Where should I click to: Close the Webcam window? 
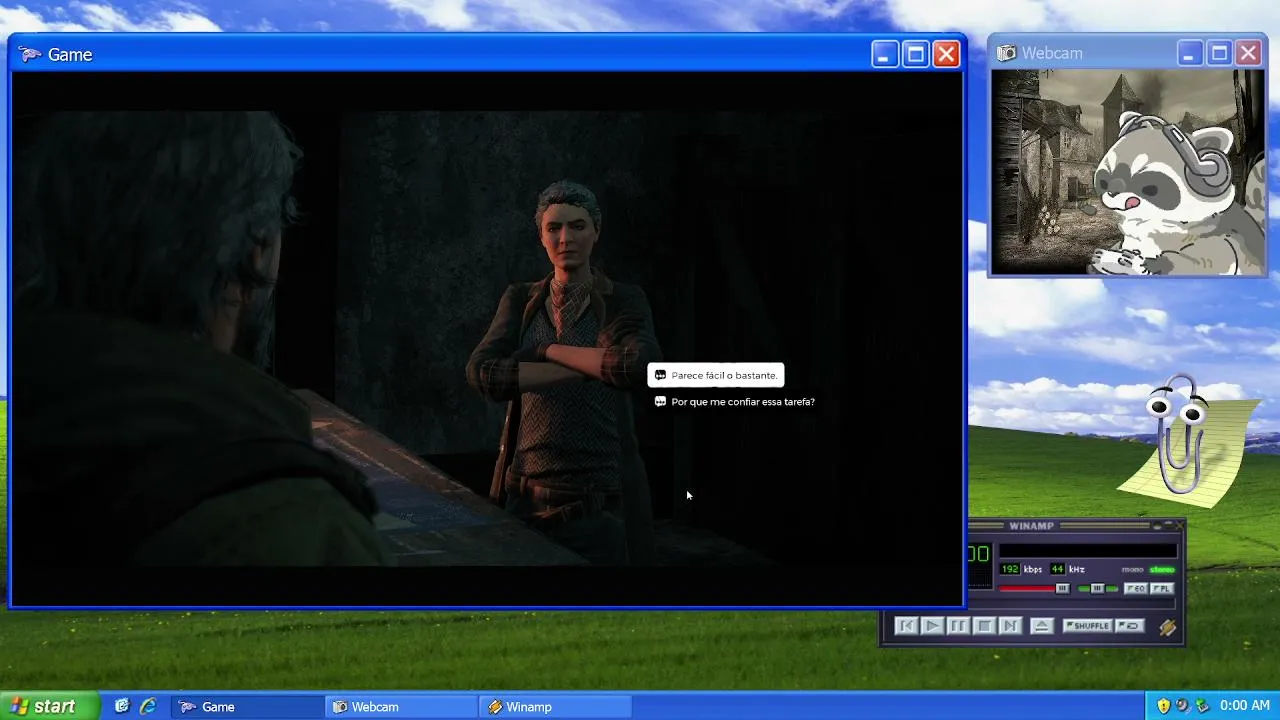point(1249,53)
